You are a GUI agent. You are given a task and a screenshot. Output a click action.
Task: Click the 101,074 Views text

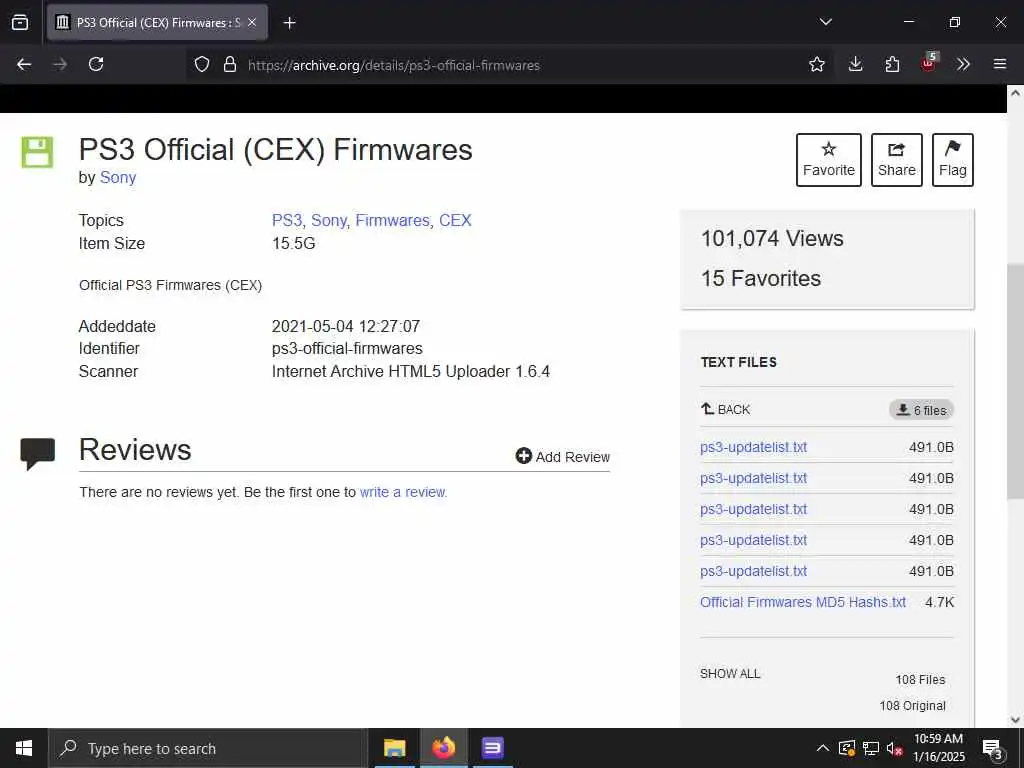772,238
